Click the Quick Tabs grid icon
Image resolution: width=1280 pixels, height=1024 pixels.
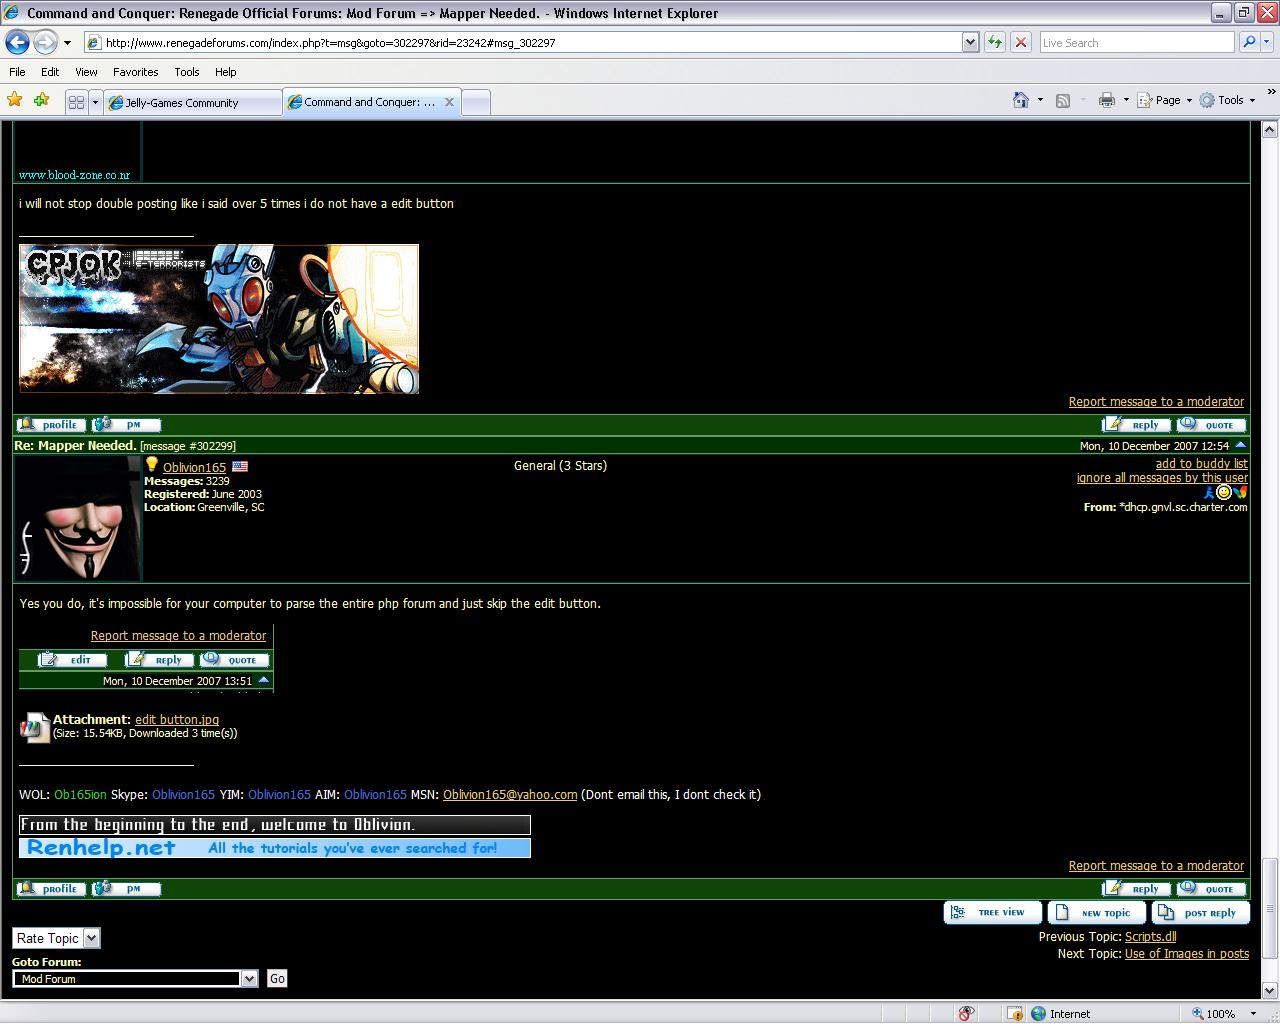point(76,102)
